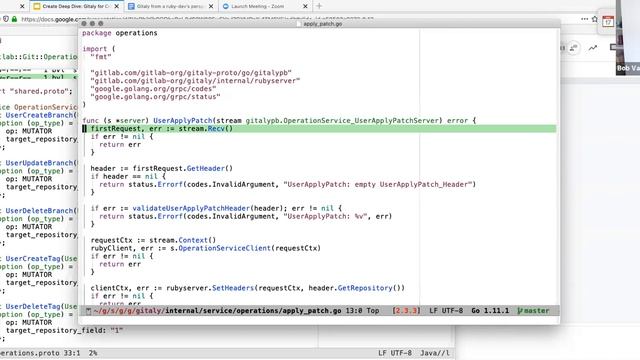This screenshot has width=640, height=360.
Task: Click the highlighted 'firstRequest, err := stream.Recv()' line
Action: 319,129
